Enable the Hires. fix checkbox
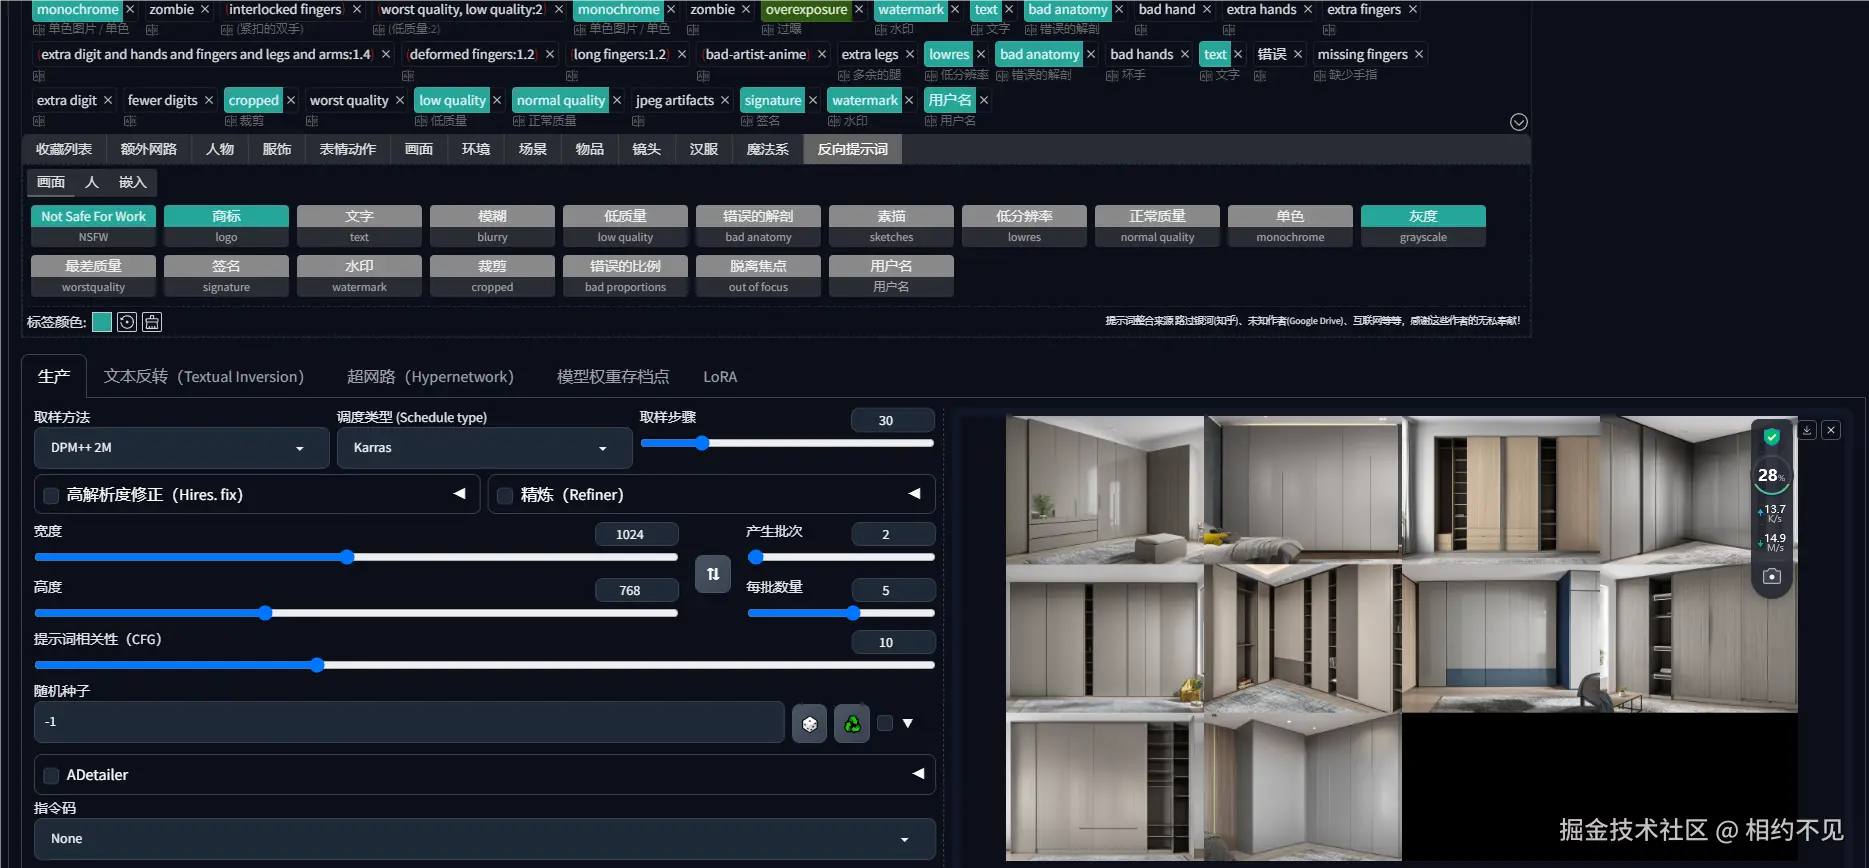 [51, 496]
